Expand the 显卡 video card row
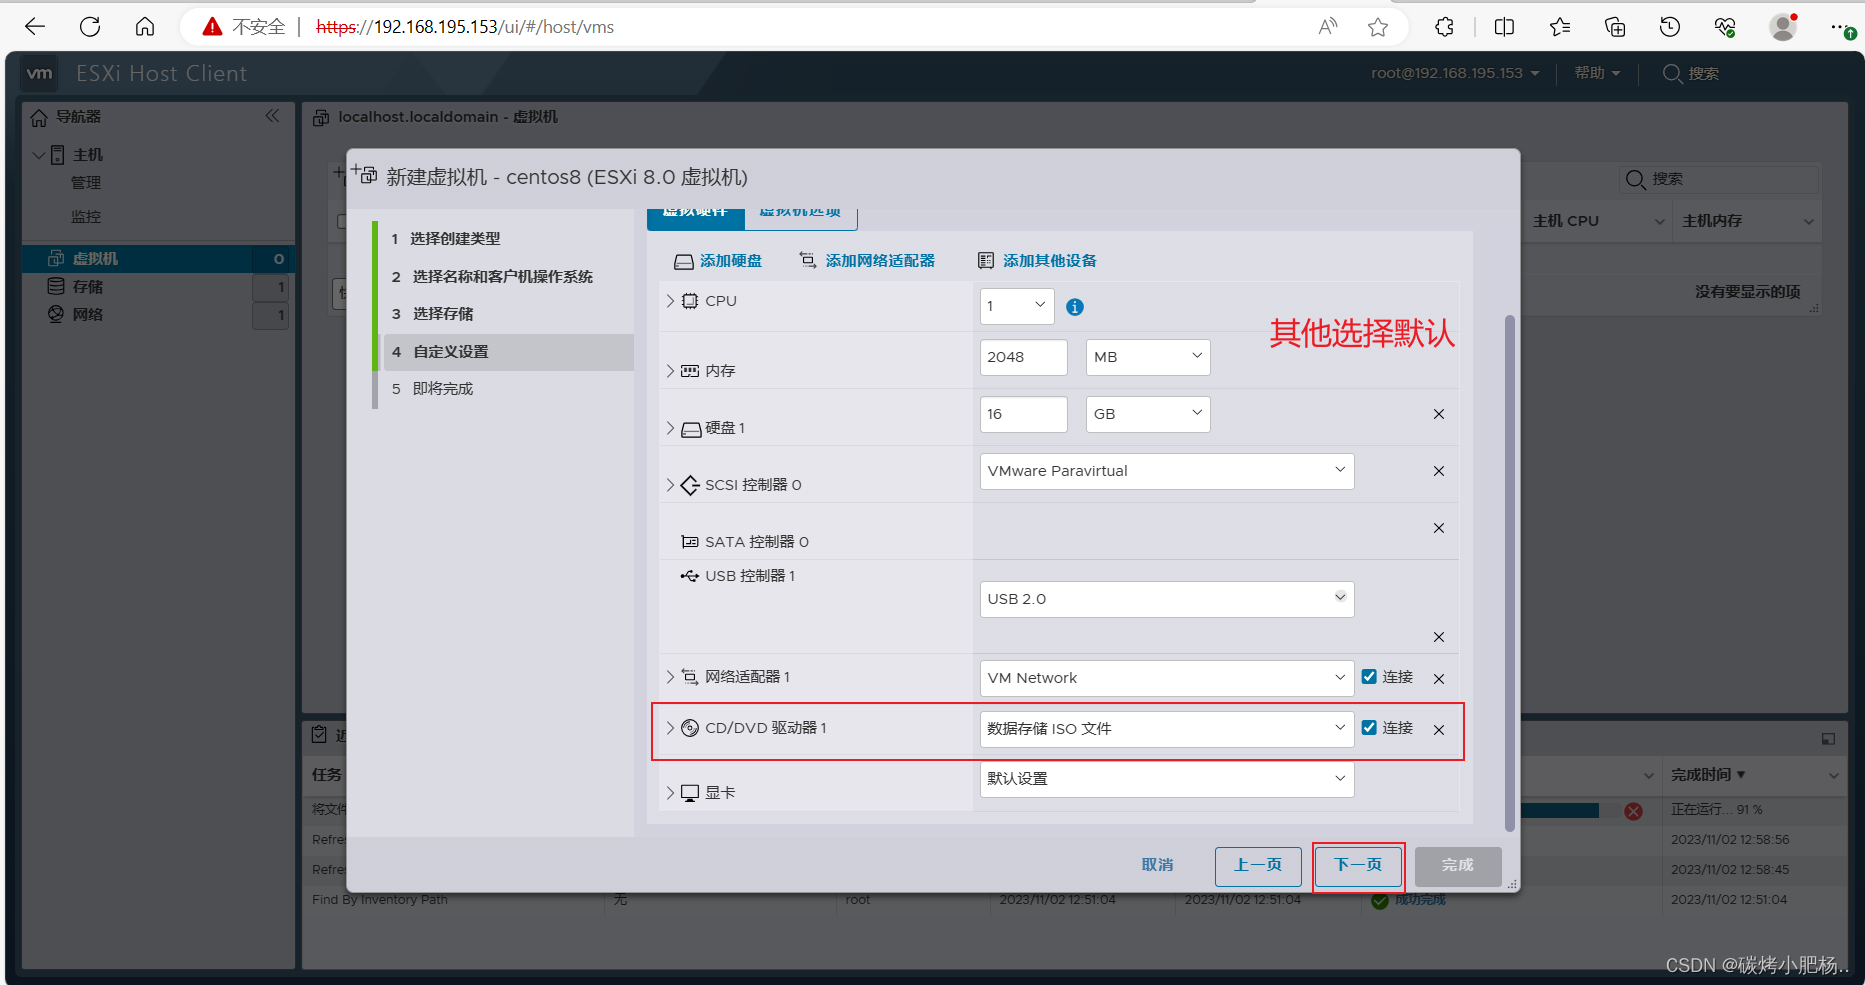This screenshot has width=1865, height=985. pyautogui.click(x=670, y=793)
